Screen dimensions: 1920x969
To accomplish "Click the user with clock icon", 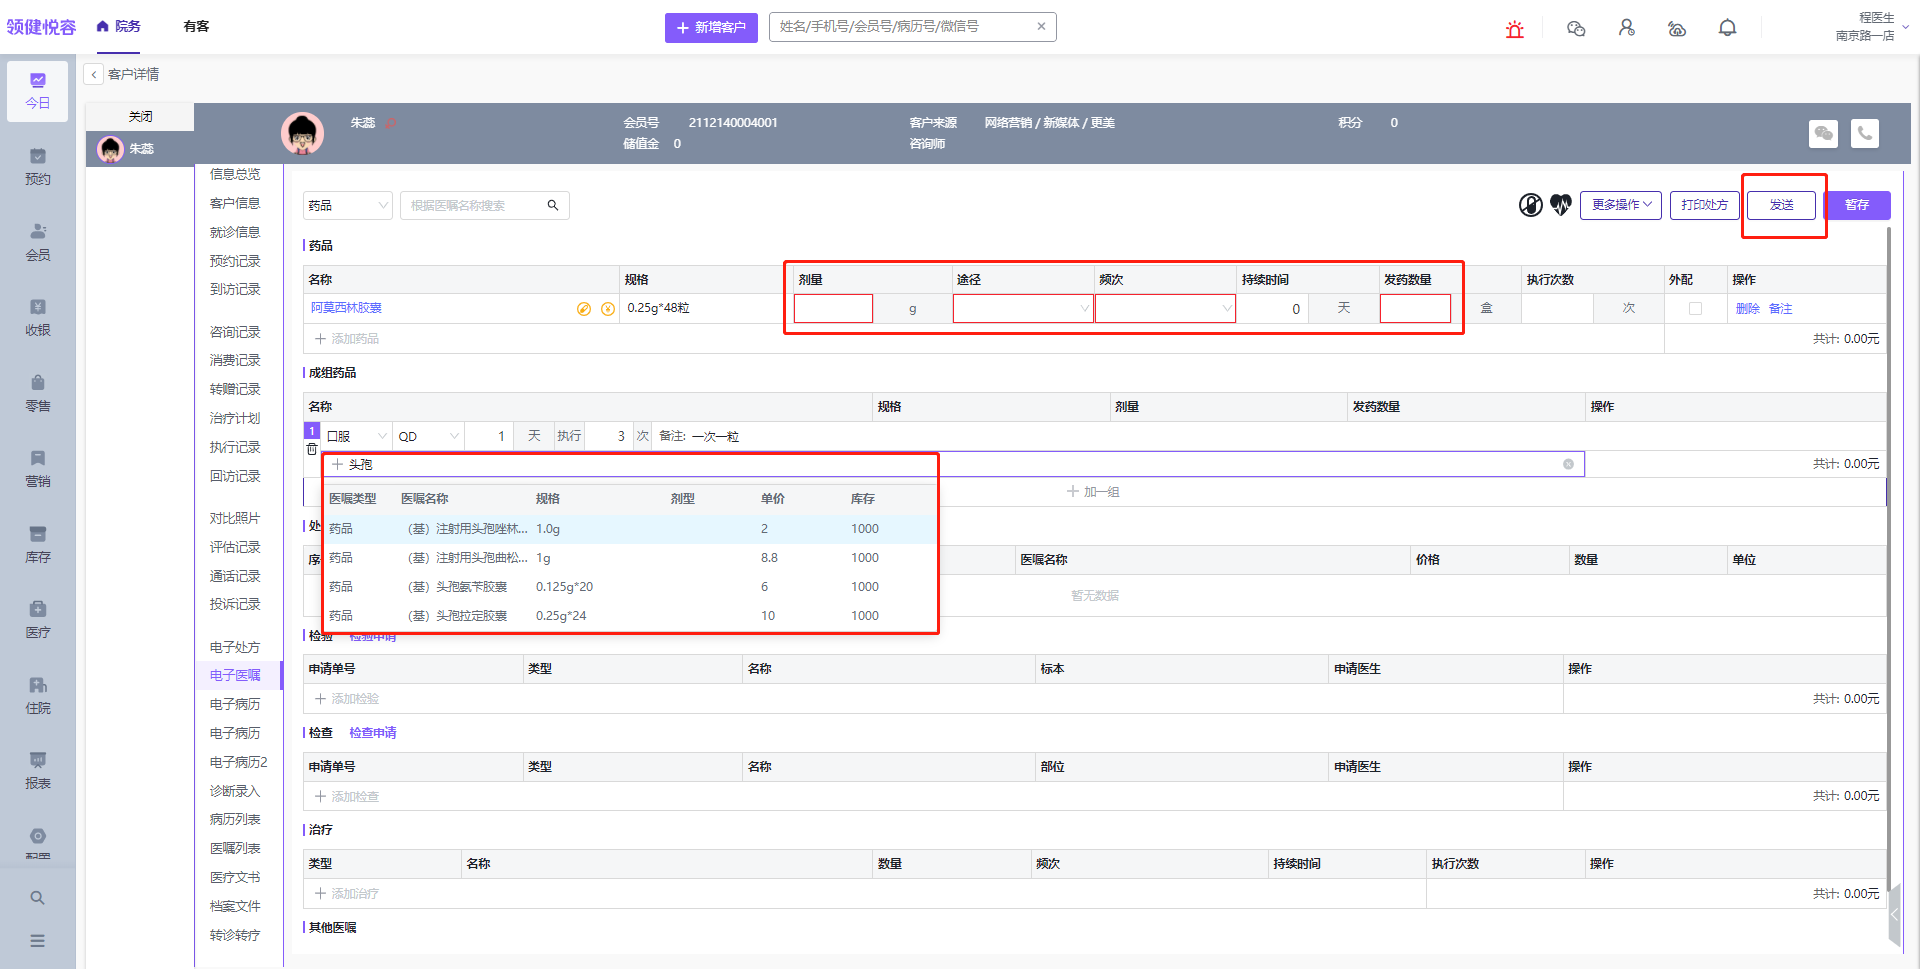I will 1627,28.
